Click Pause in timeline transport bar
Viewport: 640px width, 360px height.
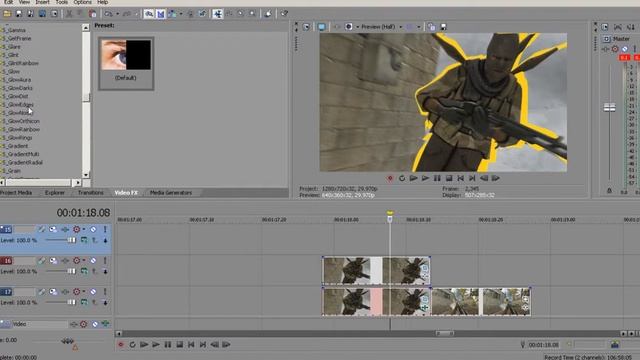point(168,345)
